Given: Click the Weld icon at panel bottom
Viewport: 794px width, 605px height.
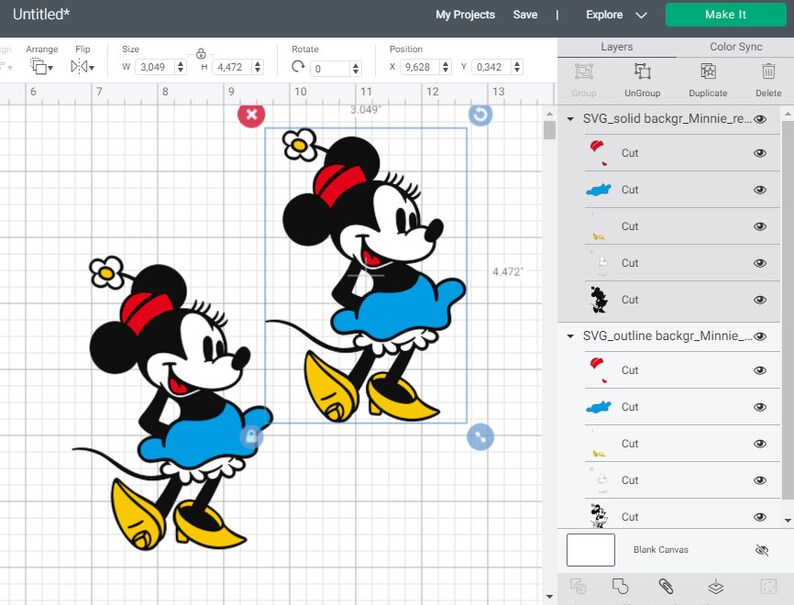Looking at the screenshot, I should coord(620,586).
